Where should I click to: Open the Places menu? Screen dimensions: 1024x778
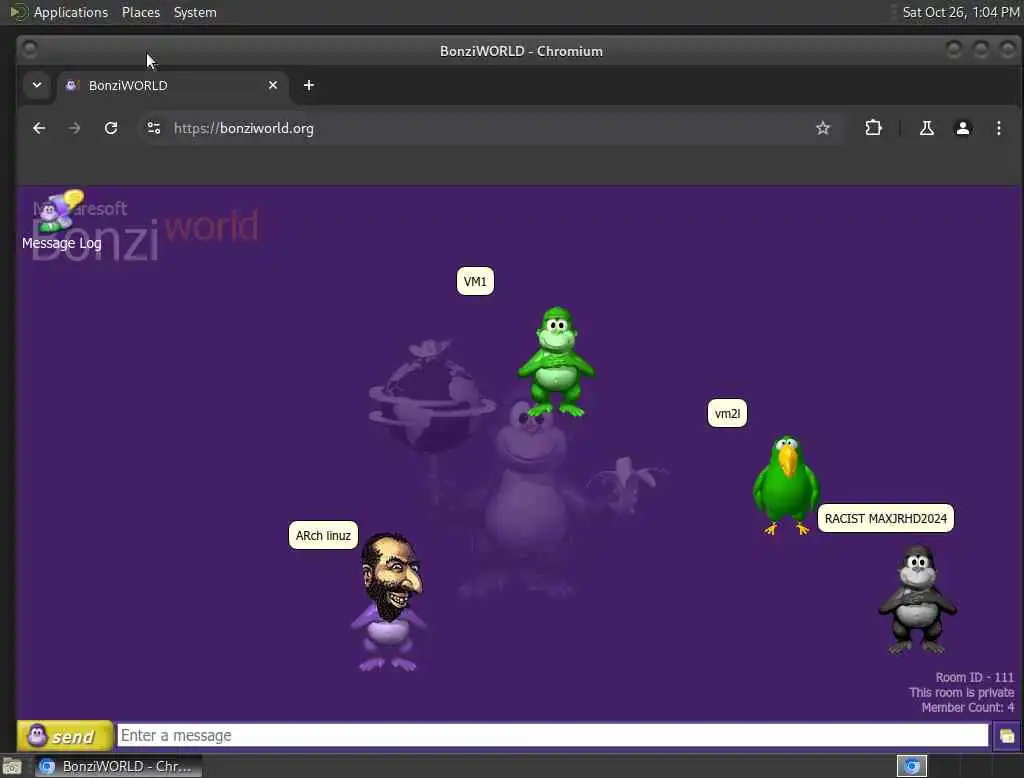tap(141, 12)
